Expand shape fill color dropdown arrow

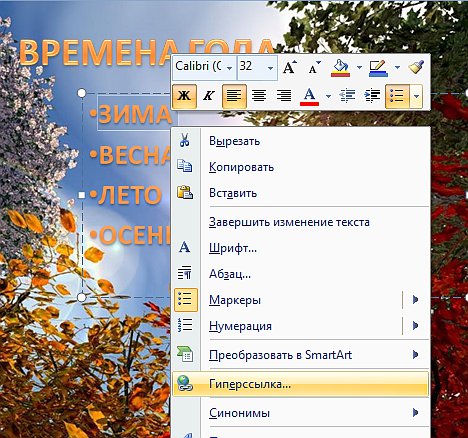click(359, 67)
